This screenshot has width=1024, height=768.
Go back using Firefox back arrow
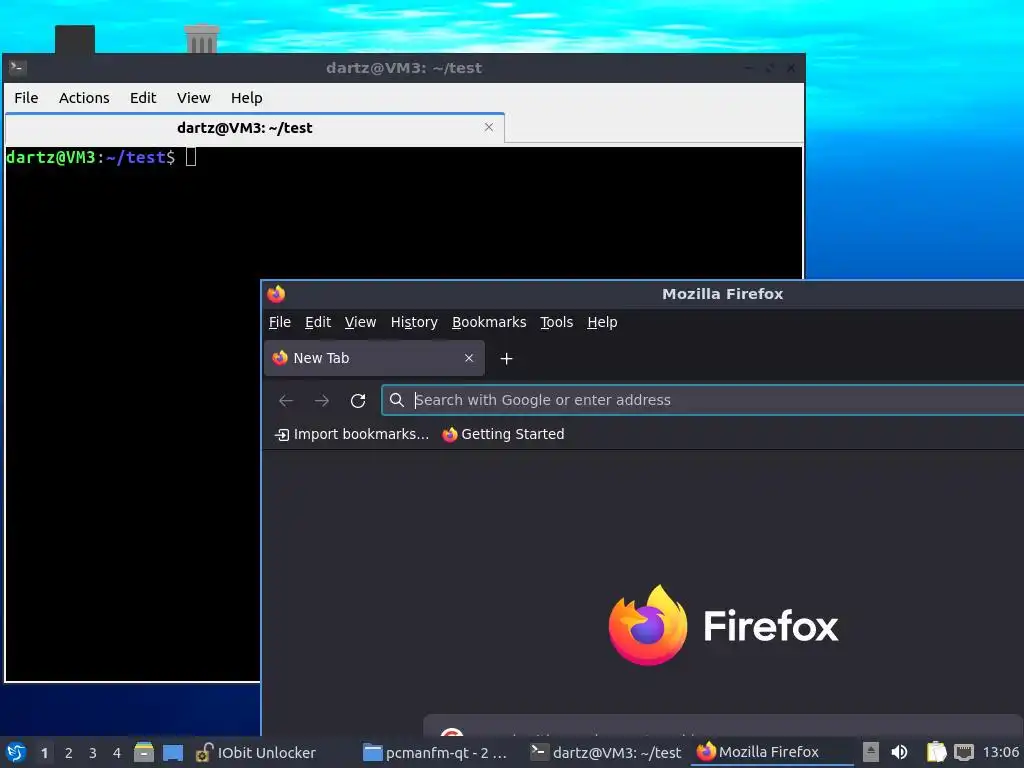(x=286, y=400)
